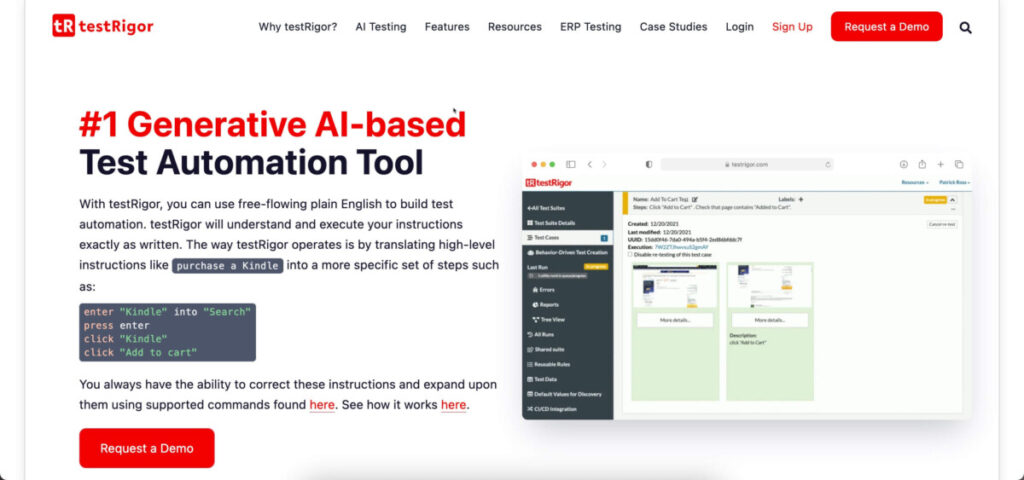Click the code line 'click "Add to cart"'

click(140, 353)
